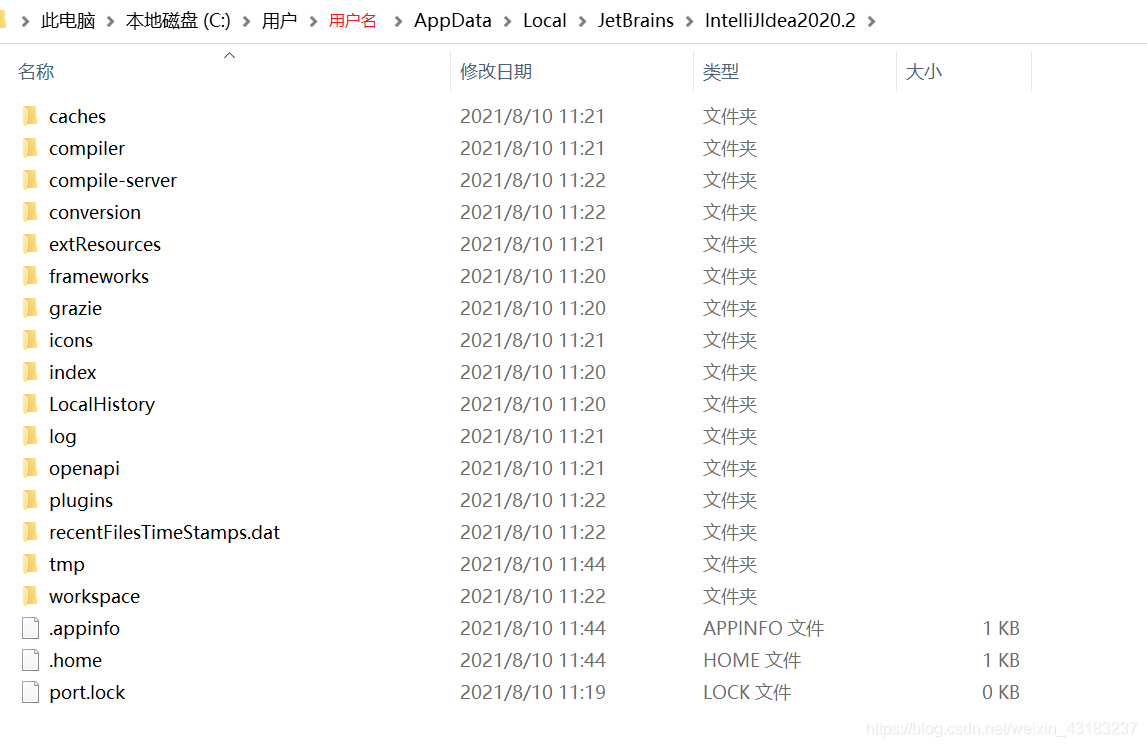This screenshot has height=747, width=1147.
Task: Expand chevron after 用户 breadcrumb
Action: tap(313, 21)
